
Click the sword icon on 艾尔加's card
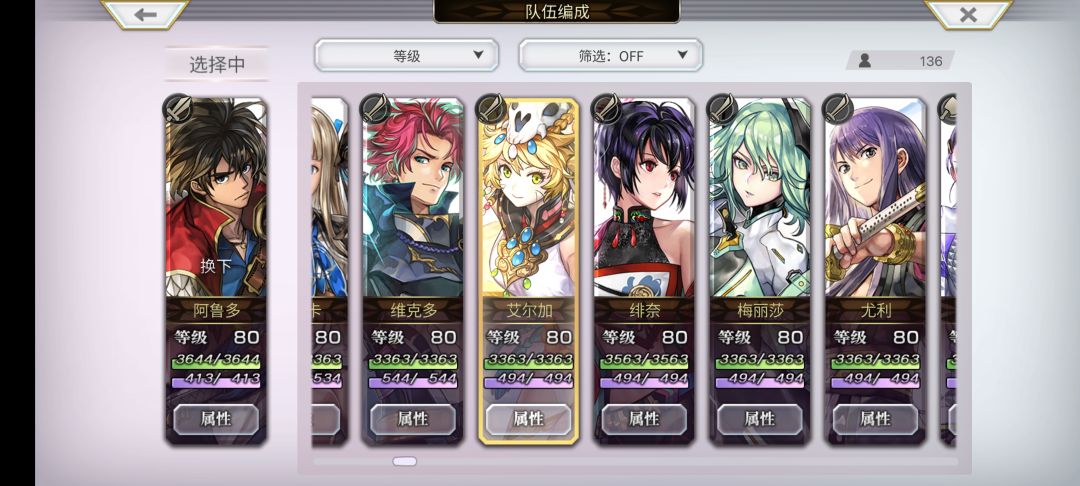tap(491, 109)
